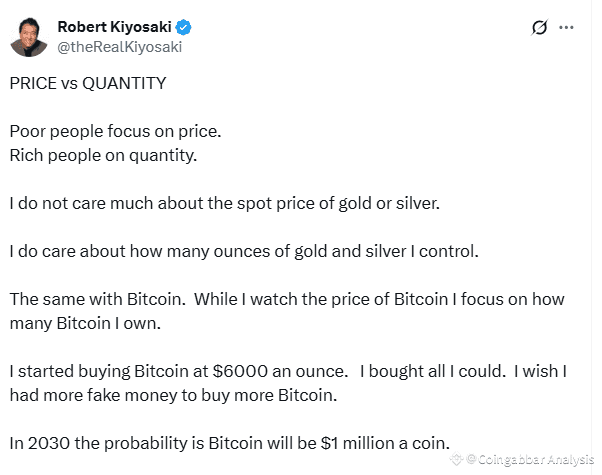602x475 pixels.
Task: Open Robert Kiyosaki's profile picture
Action: 30,36
